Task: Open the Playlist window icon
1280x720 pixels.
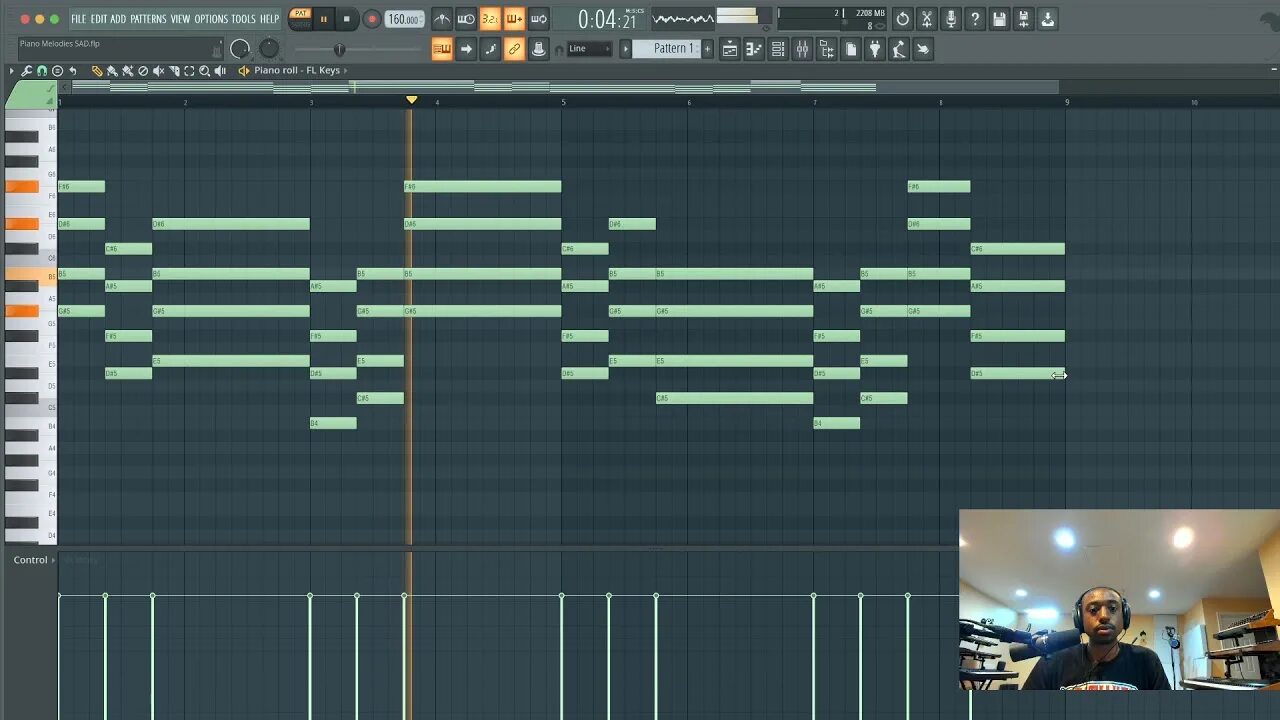Action: (730, 49)
